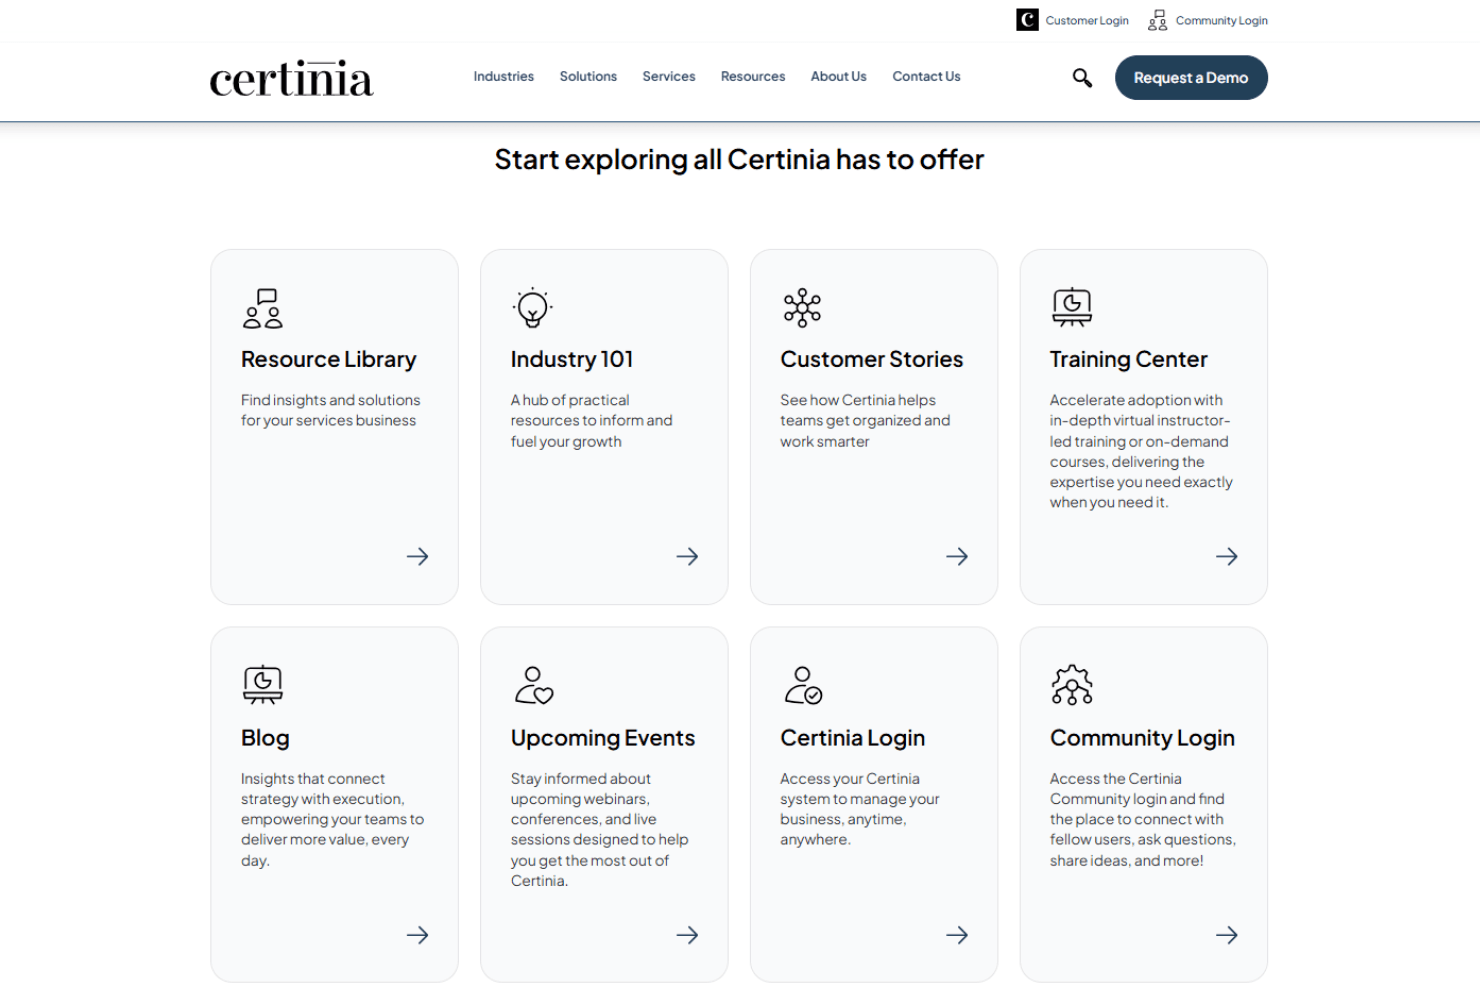Click the Request a Demo button
This screenshot has height=987, width=1480.
[x=1191, y=77]
